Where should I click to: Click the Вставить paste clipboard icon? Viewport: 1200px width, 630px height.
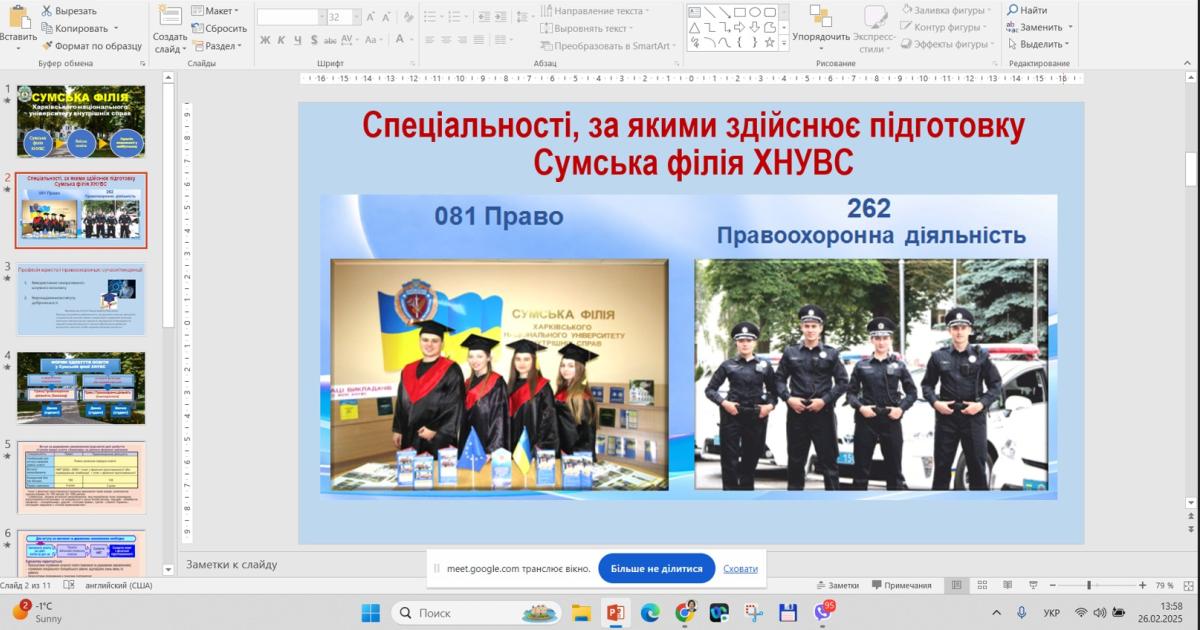pyautogui.click(x=18, y=16)
